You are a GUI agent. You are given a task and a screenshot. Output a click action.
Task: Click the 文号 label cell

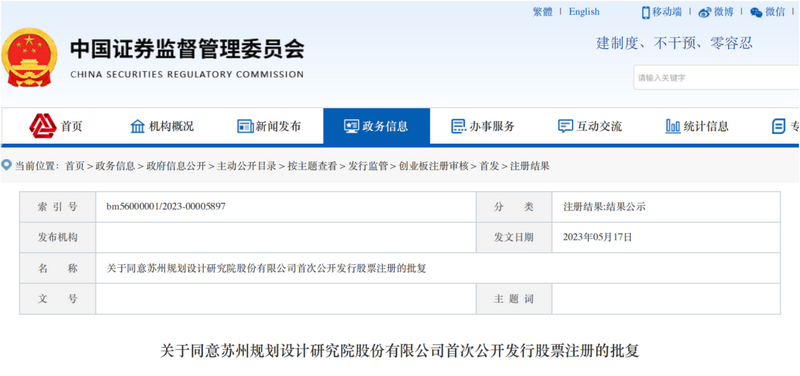[58, 299]
